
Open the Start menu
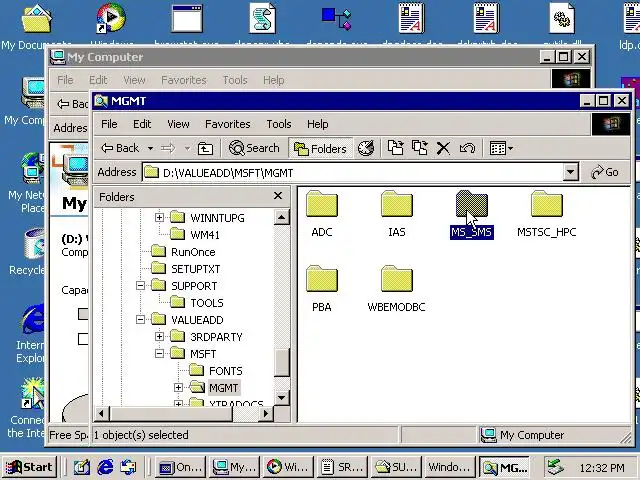(x=29, y=467)
